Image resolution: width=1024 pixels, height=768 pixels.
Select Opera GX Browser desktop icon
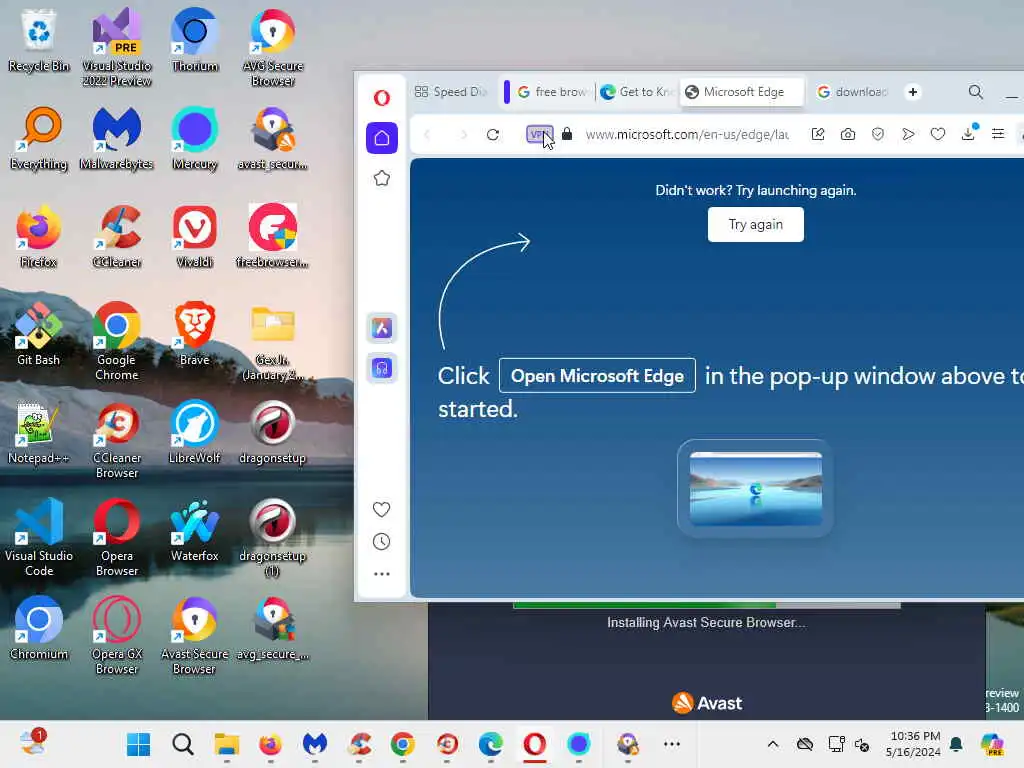point(117,635)
